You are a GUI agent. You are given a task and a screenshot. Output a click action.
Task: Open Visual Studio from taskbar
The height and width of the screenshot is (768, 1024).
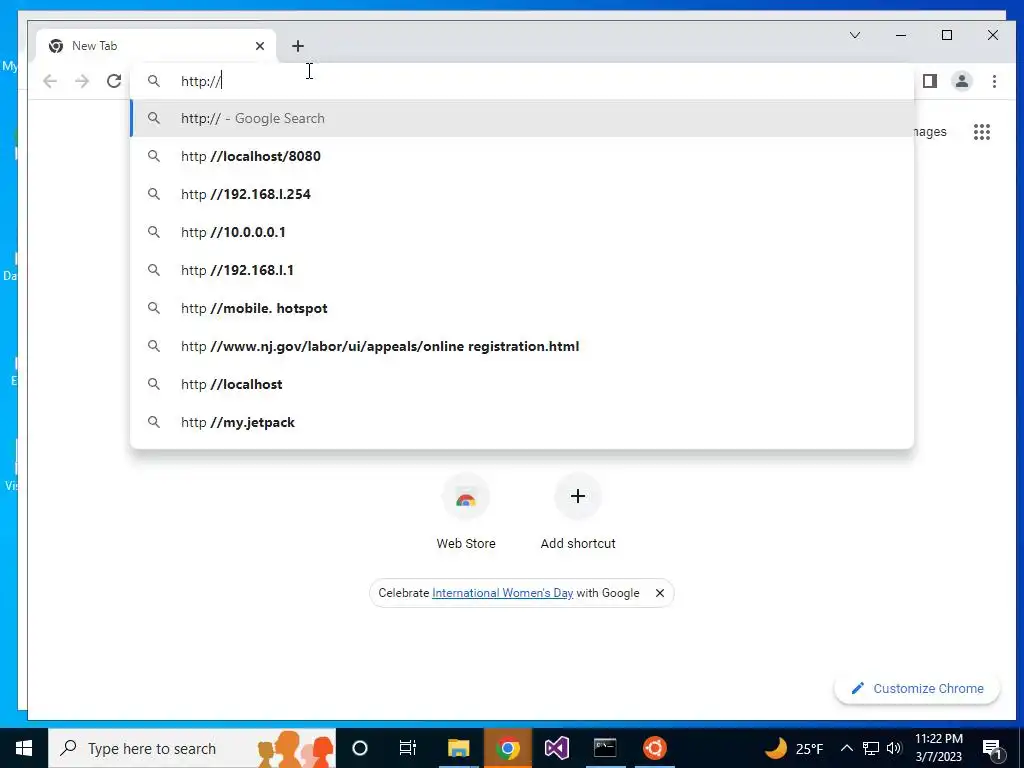tap(556, 748)
